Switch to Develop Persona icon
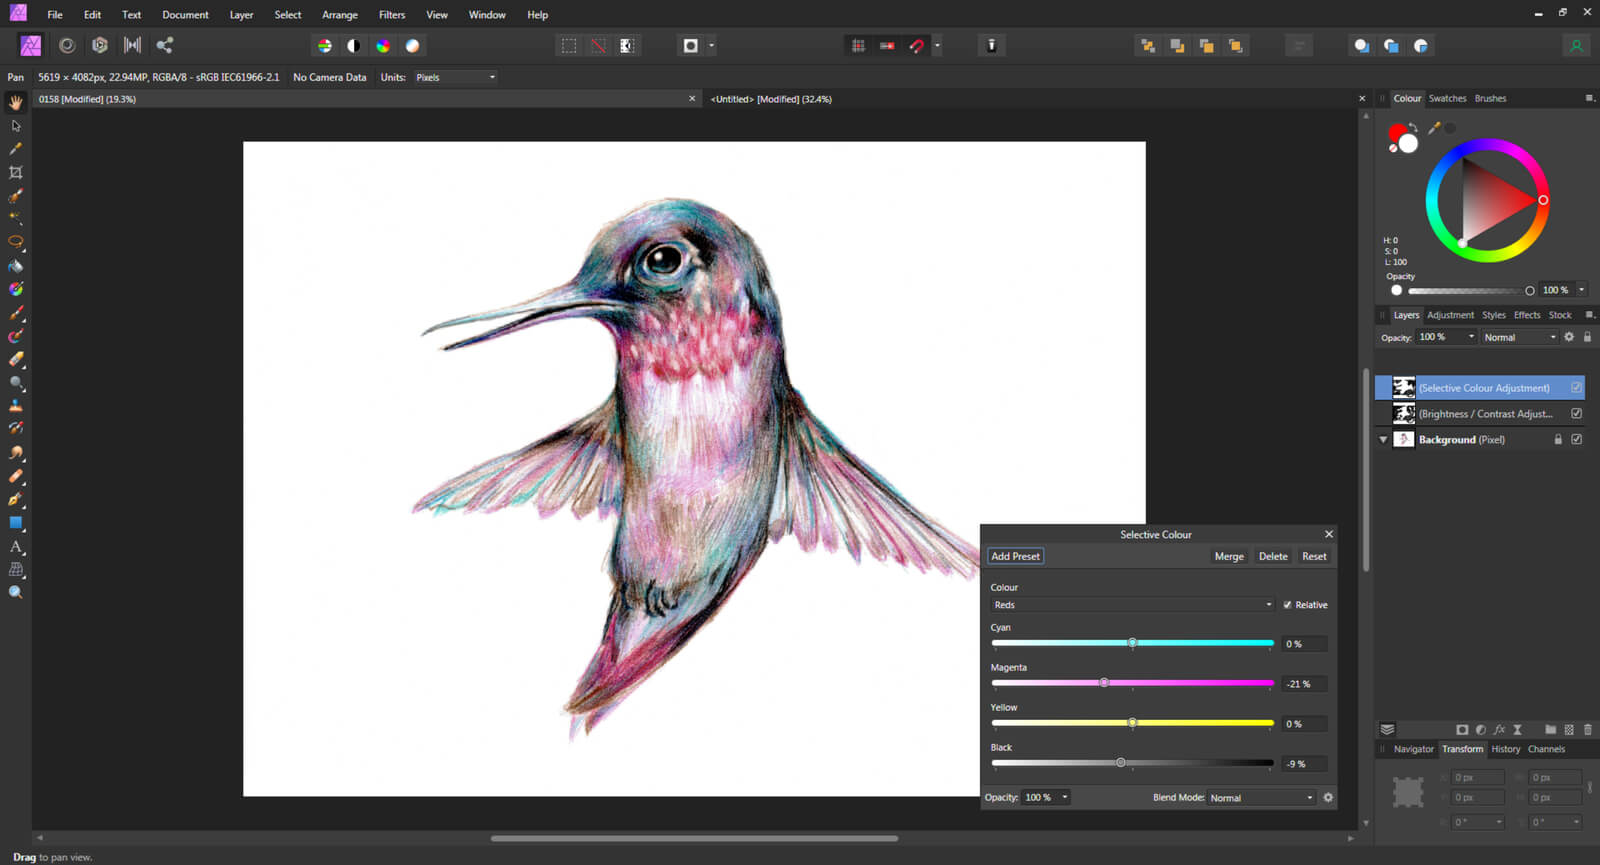 [100, 45]
